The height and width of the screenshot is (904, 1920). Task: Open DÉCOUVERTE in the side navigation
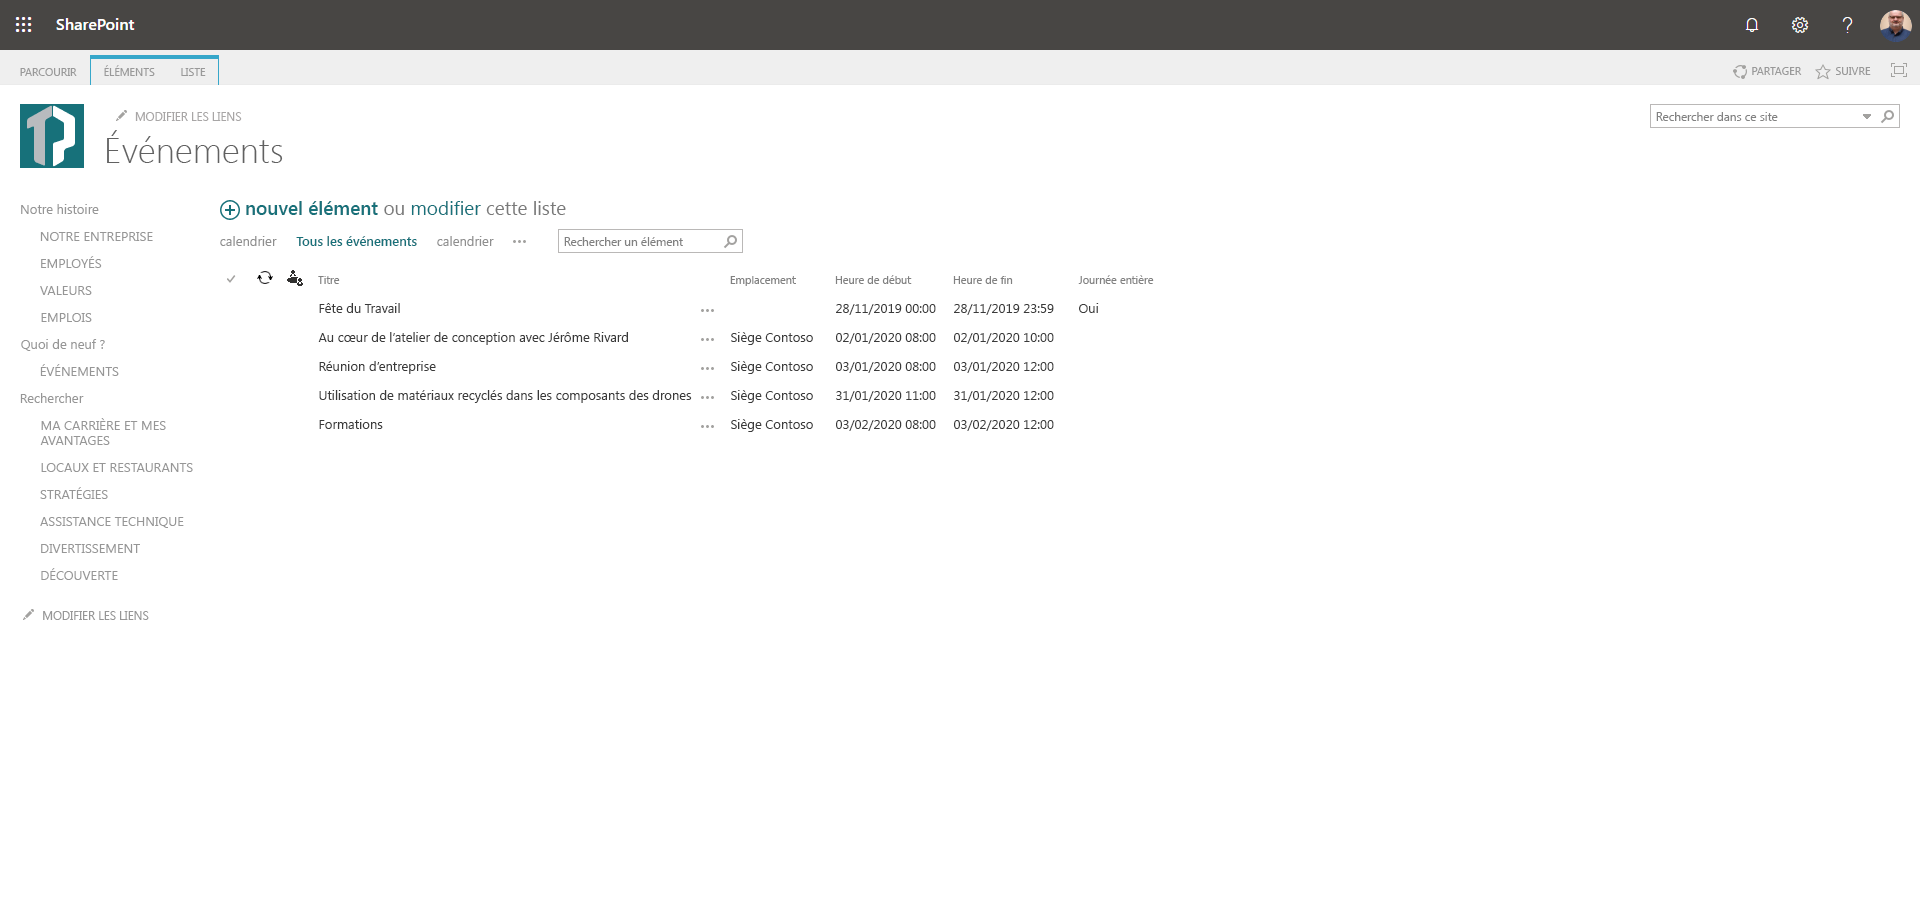[x=79, y=576]
